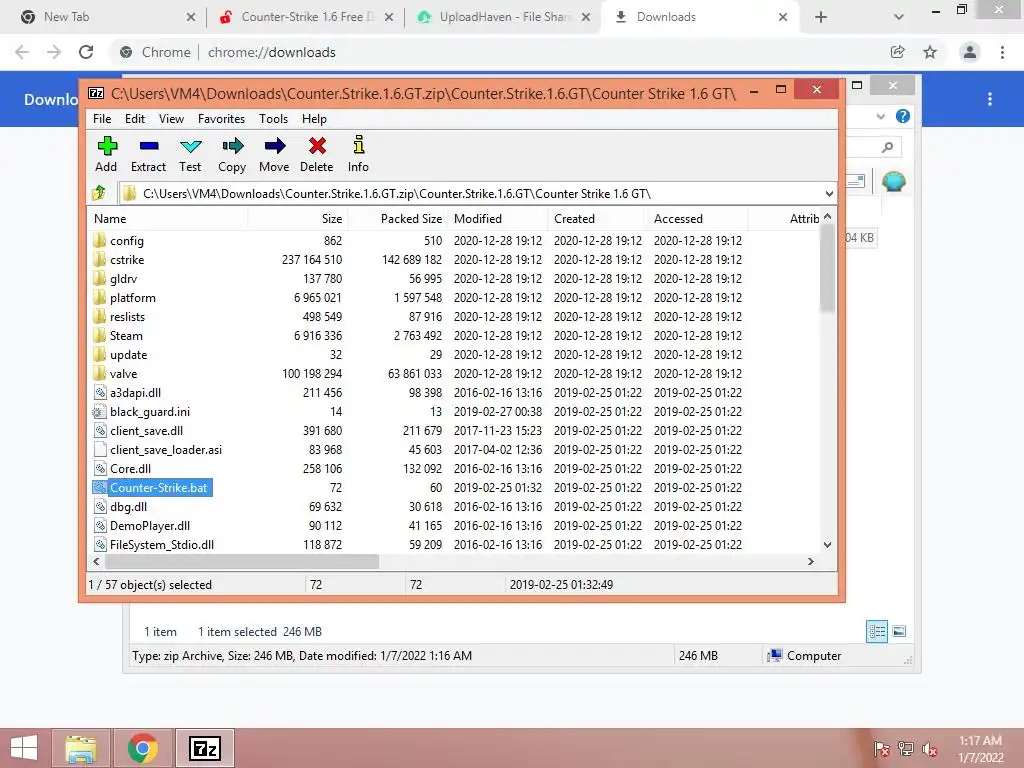The image size is (1024, 768).
Task: Select the cstrike folder
Action: pos(127,259)
